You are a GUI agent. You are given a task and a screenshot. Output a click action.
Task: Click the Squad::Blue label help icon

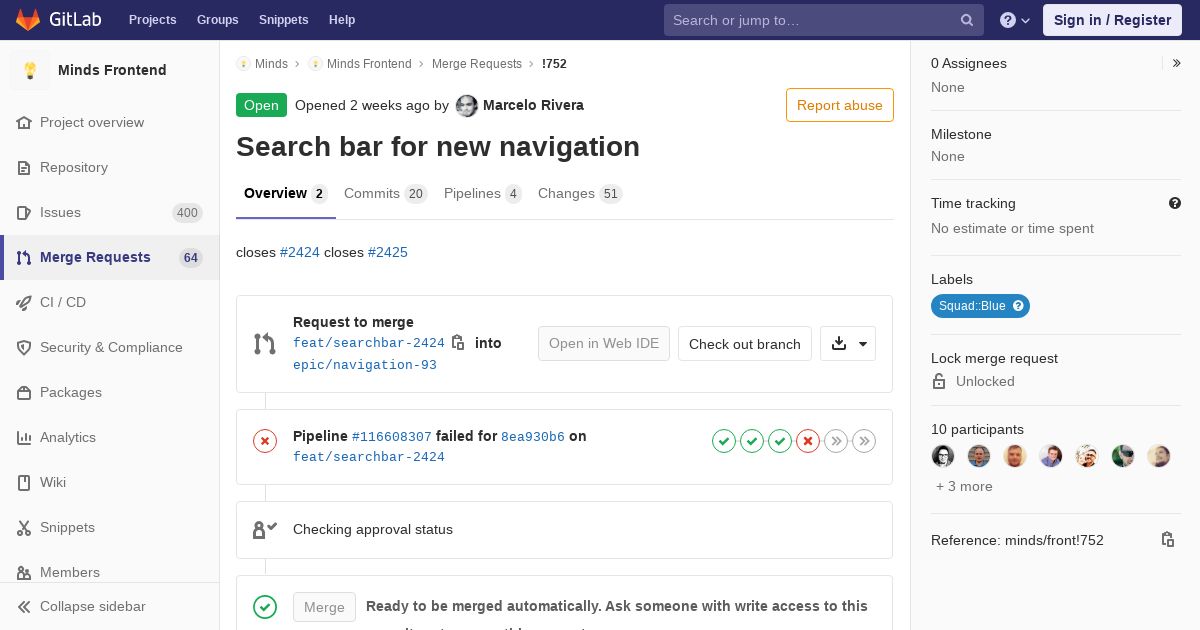(x=1018, y=306)
